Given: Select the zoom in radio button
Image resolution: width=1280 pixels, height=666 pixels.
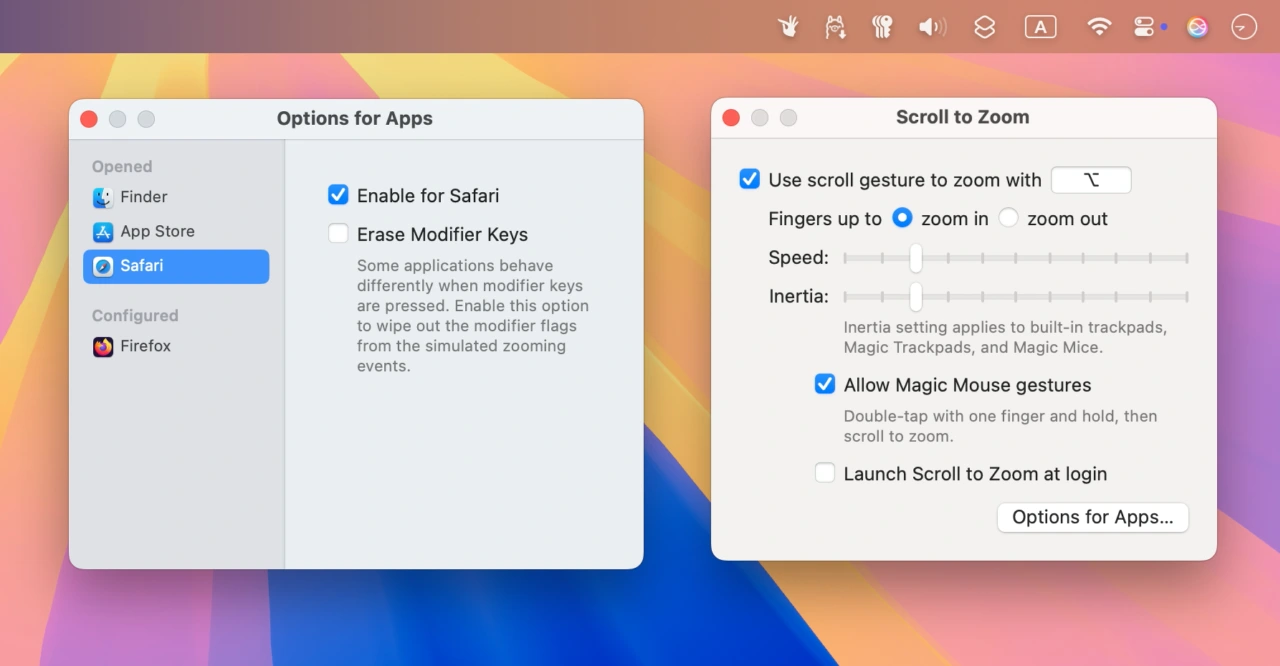Looking at the screenshot, I should pos(902,218).
